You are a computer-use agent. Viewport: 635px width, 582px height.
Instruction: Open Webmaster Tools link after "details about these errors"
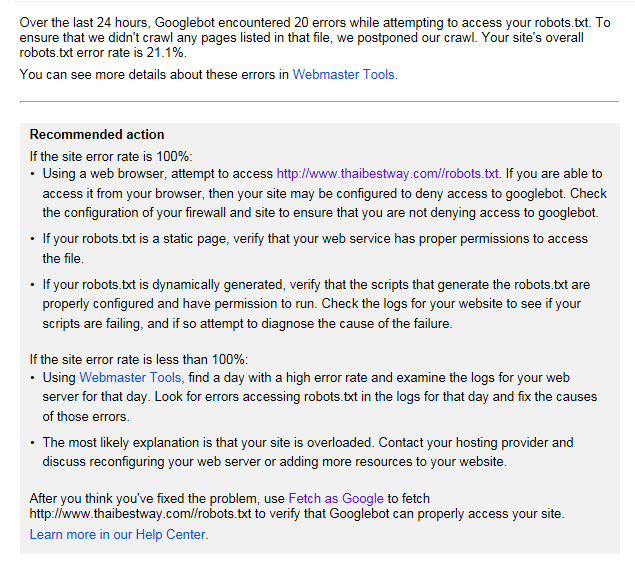point(344,74)
